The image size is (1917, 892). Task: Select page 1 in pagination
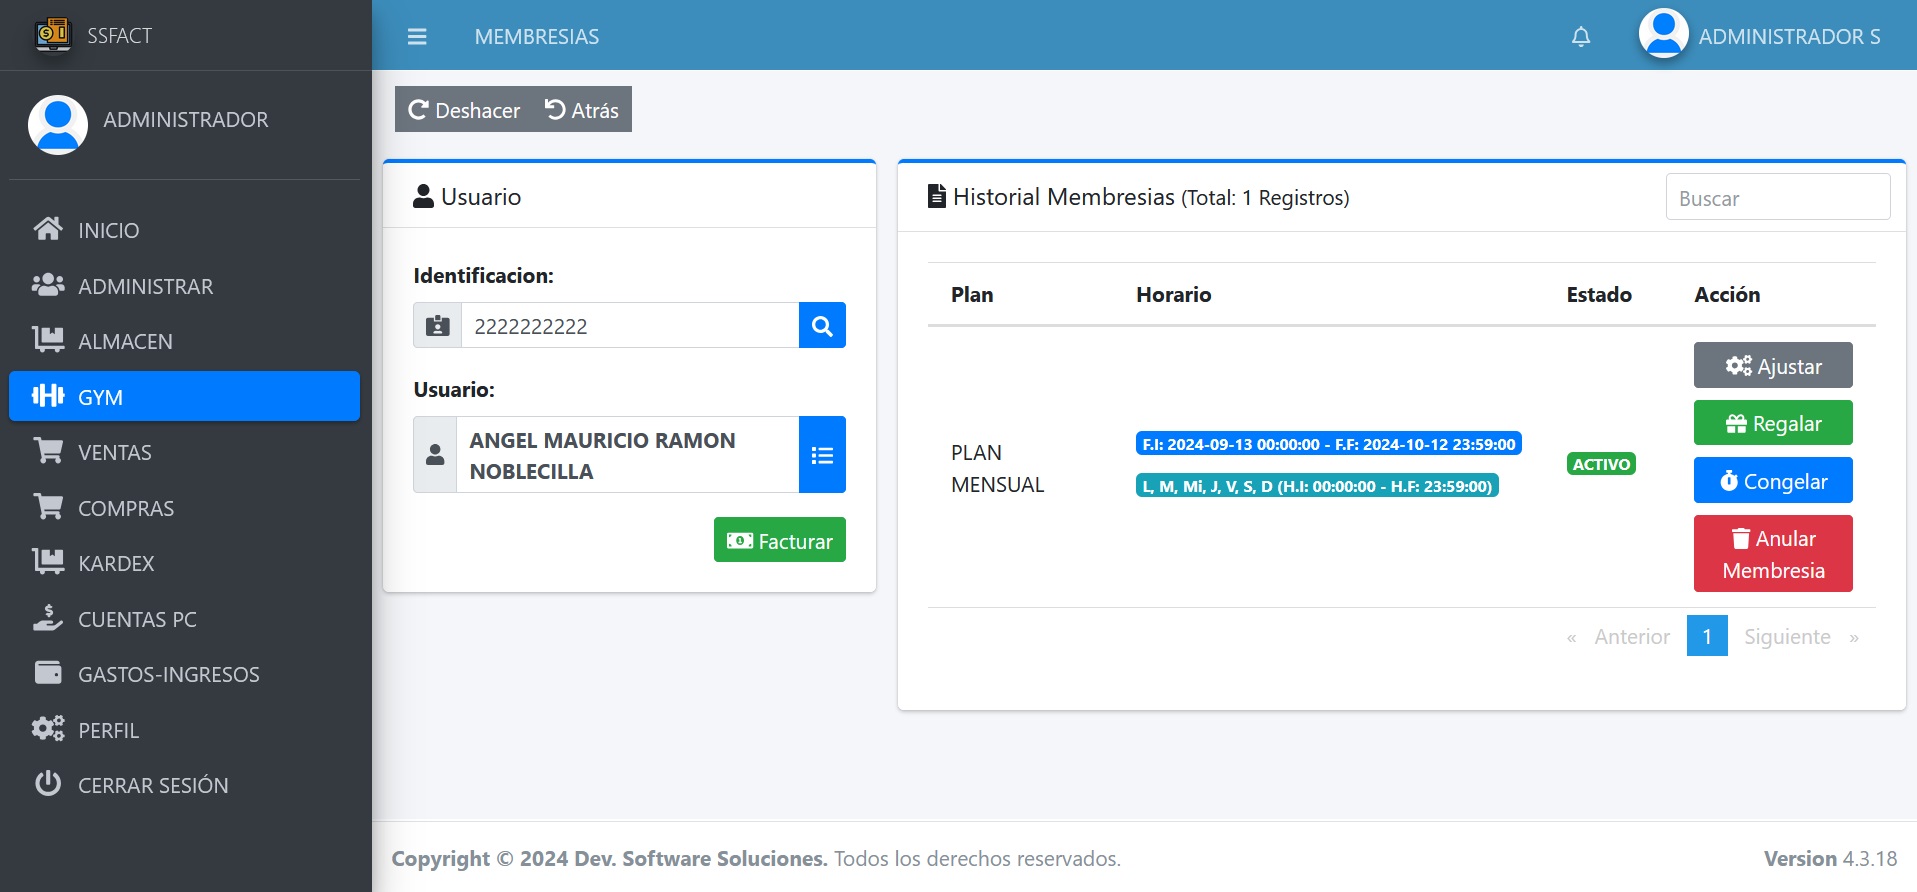[1706, 637]
